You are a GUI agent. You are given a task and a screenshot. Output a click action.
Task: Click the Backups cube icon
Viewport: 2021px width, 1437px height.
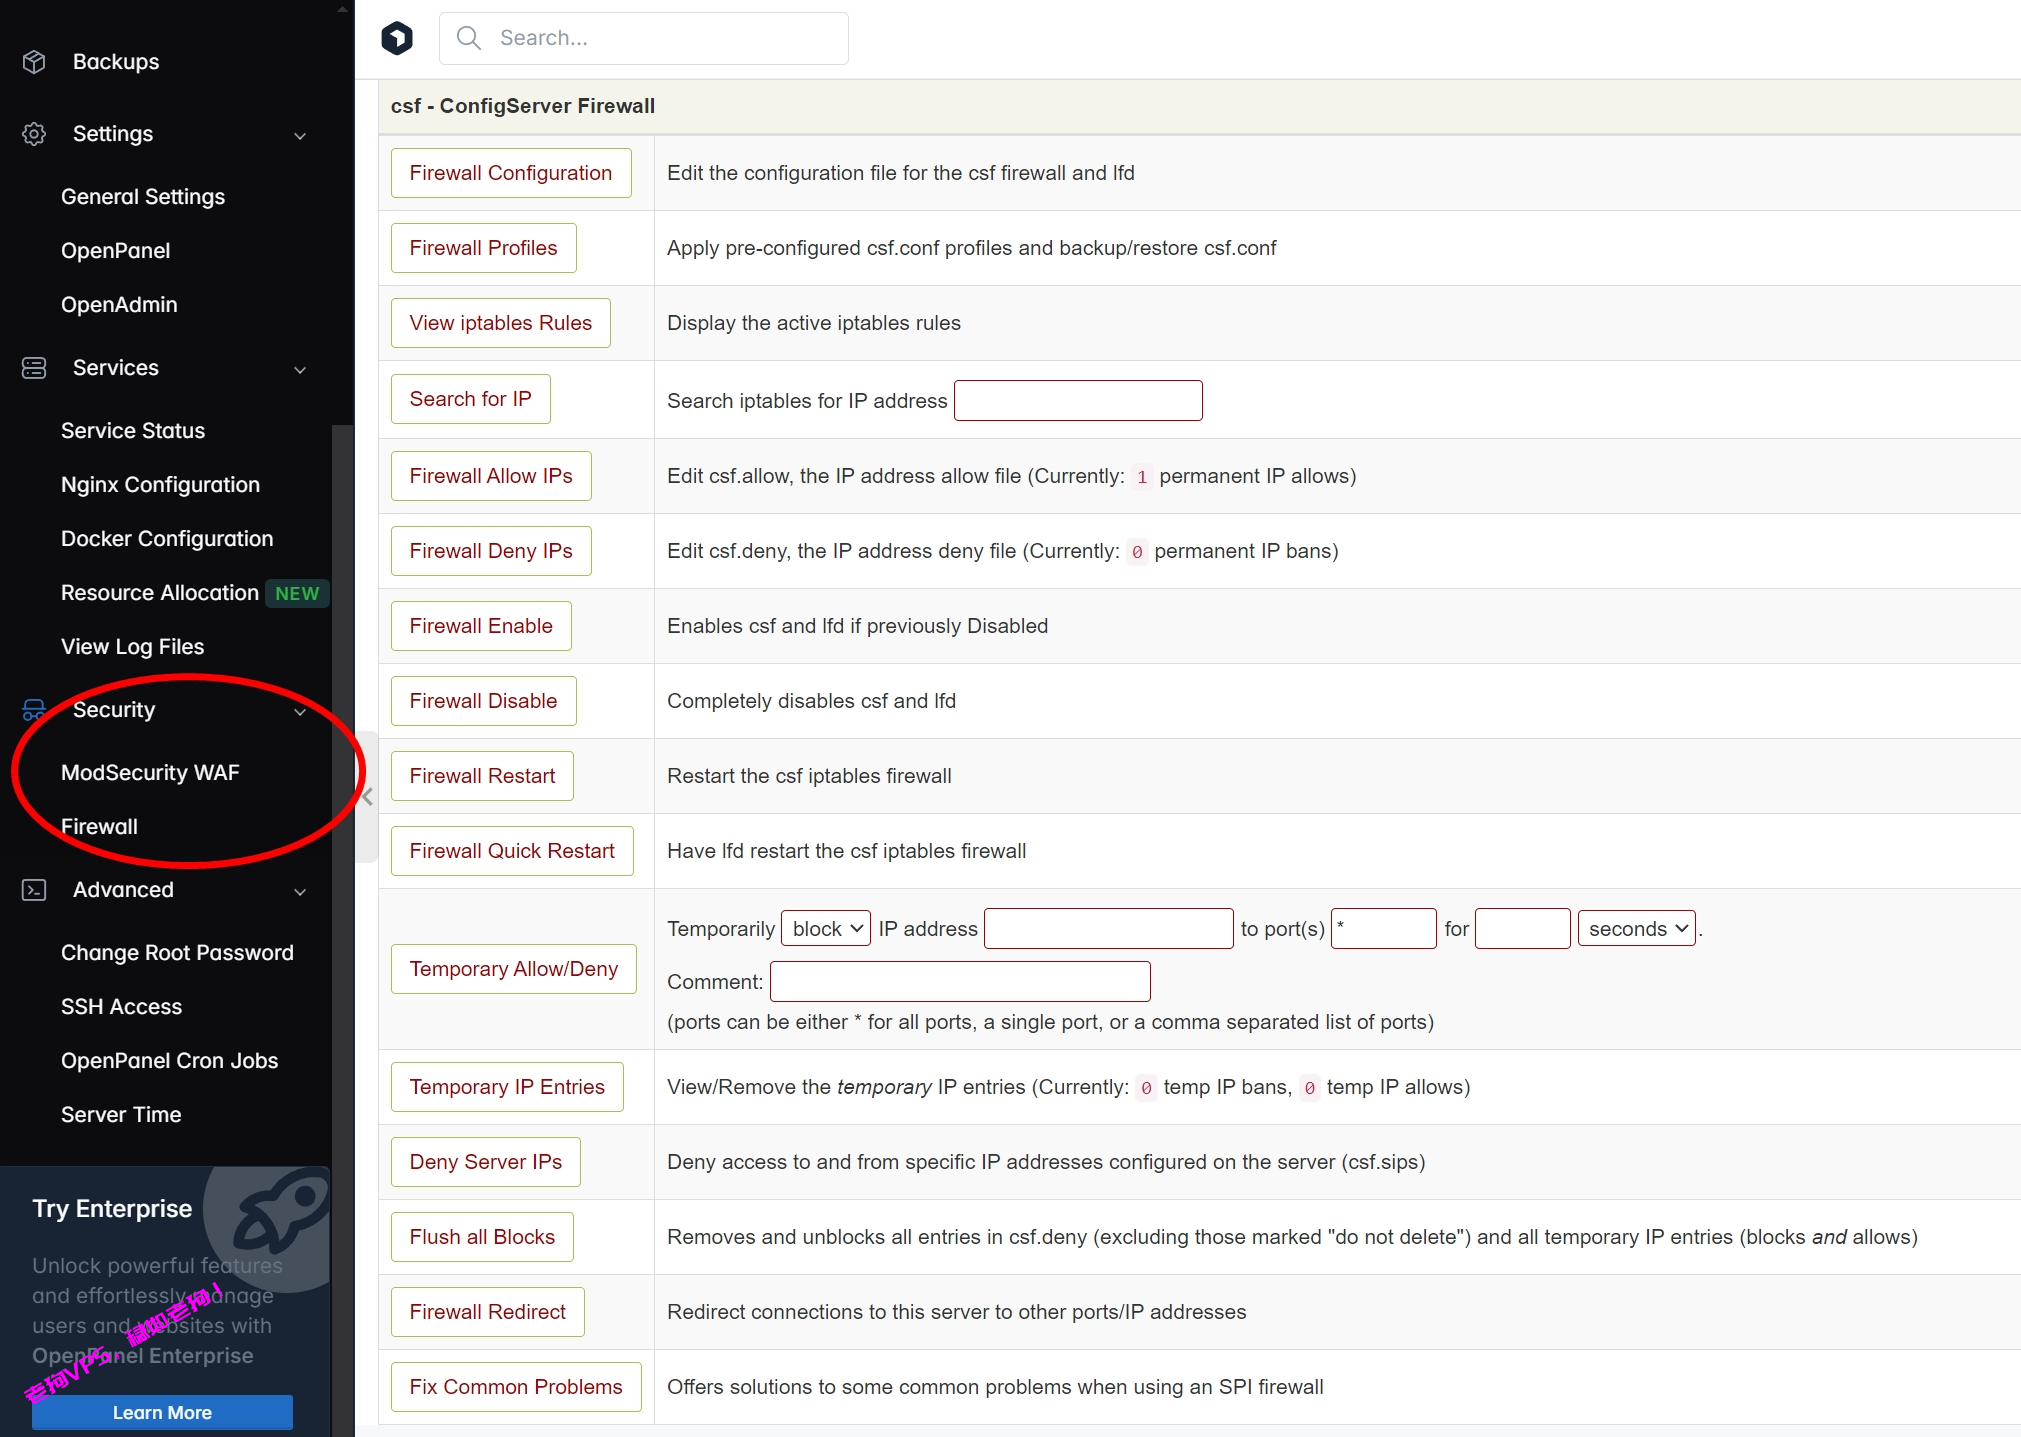click(34, 62)
